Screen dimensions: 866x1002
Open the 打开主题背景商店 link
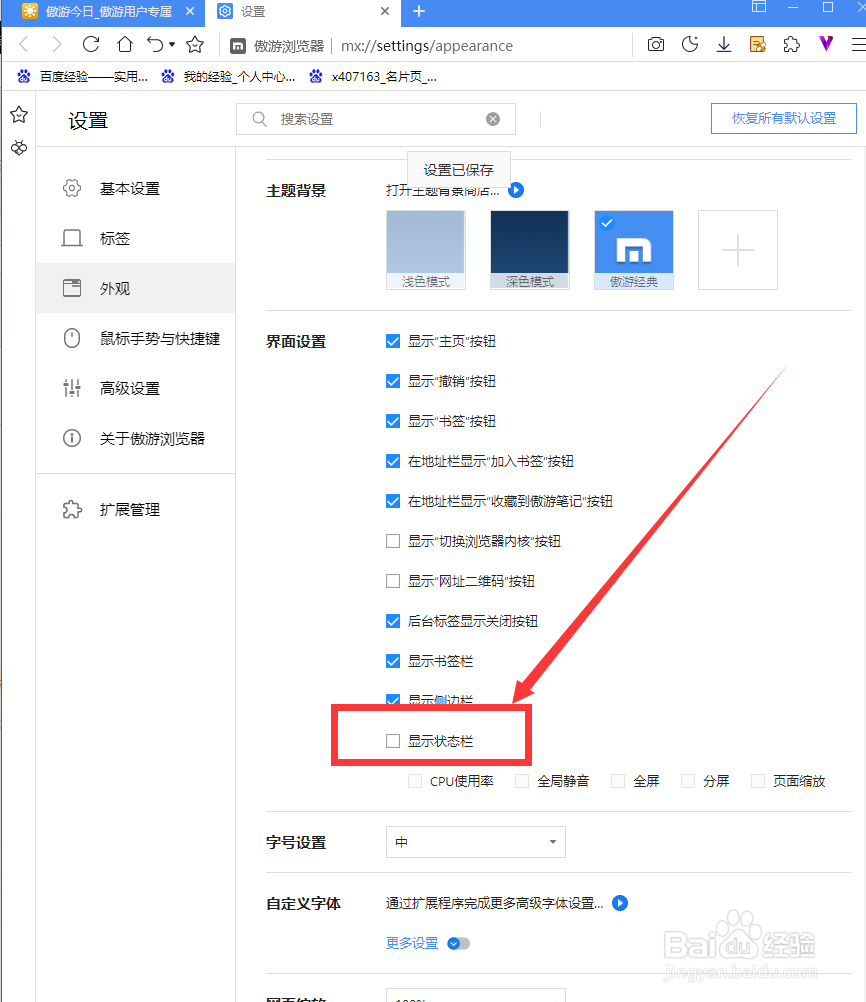516,190
